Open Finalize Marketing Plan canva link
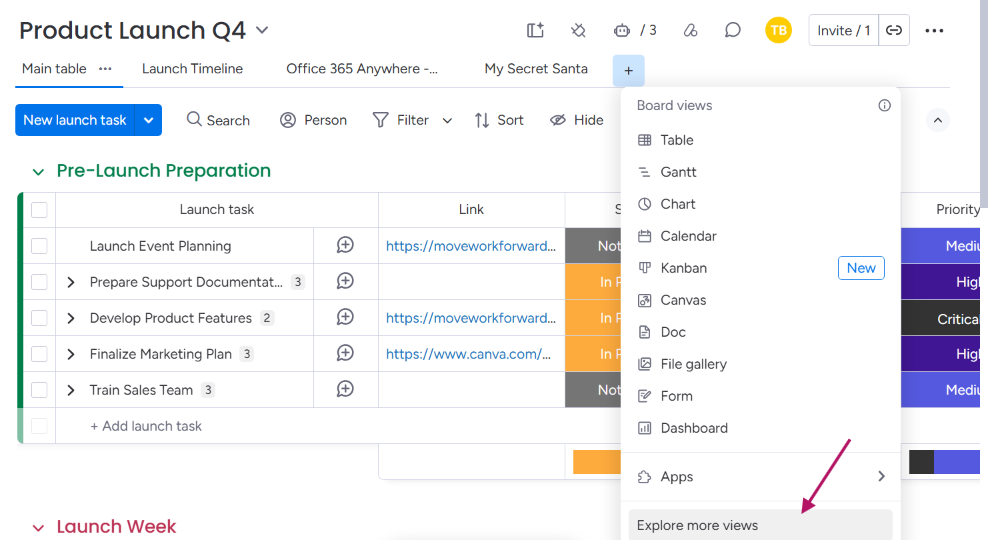 (x=468, y=354)
